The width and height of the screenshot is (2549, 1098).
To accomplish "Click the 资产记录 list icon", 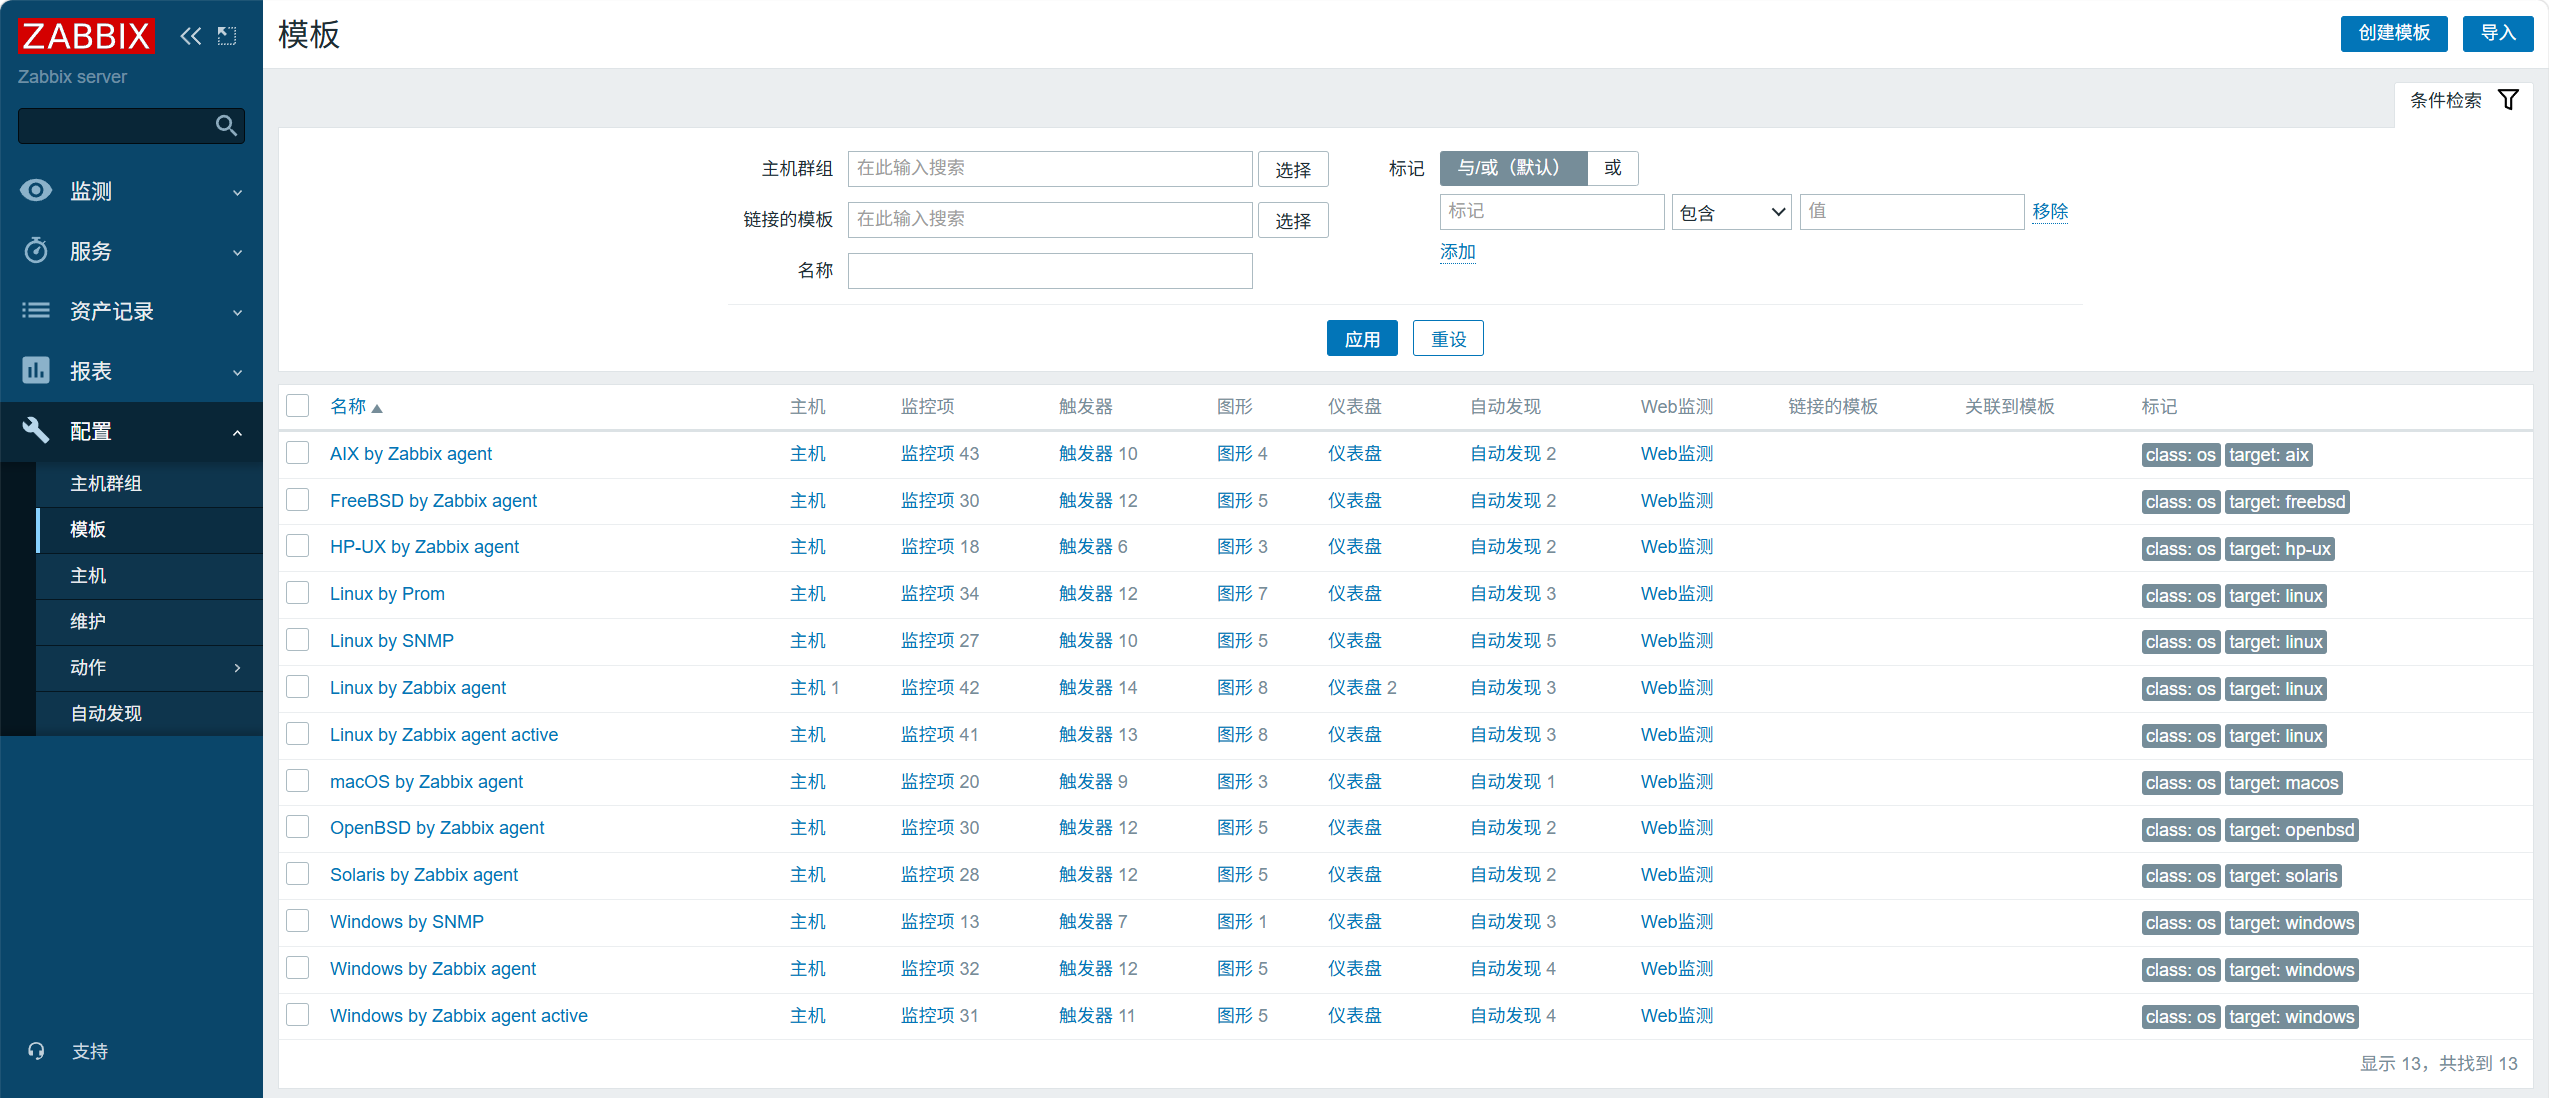I will (x=36, y=310).
